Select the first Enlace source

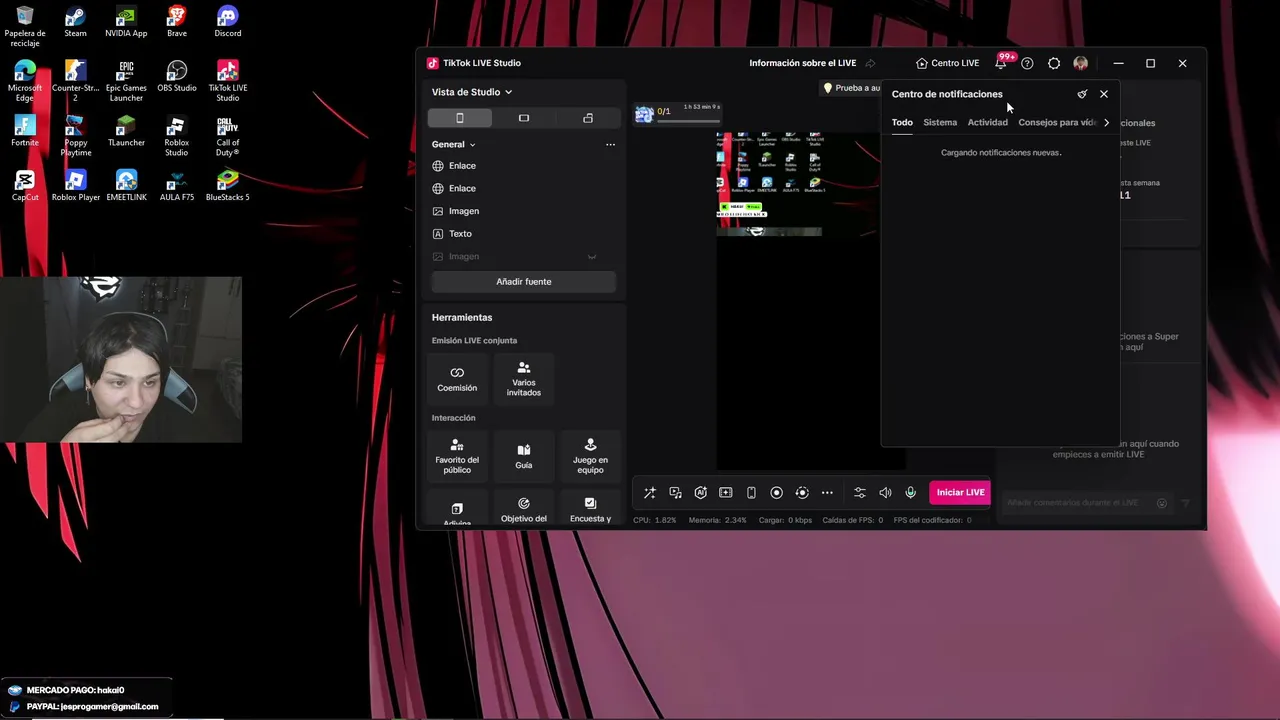(524, 166)
